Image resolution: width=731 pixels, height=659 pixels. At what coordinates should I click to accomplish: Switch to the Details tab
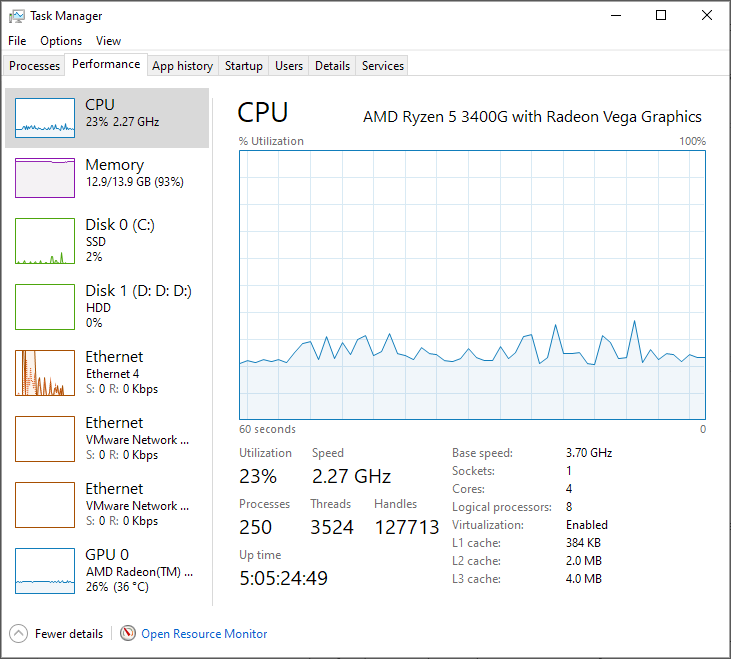point(332,66)
